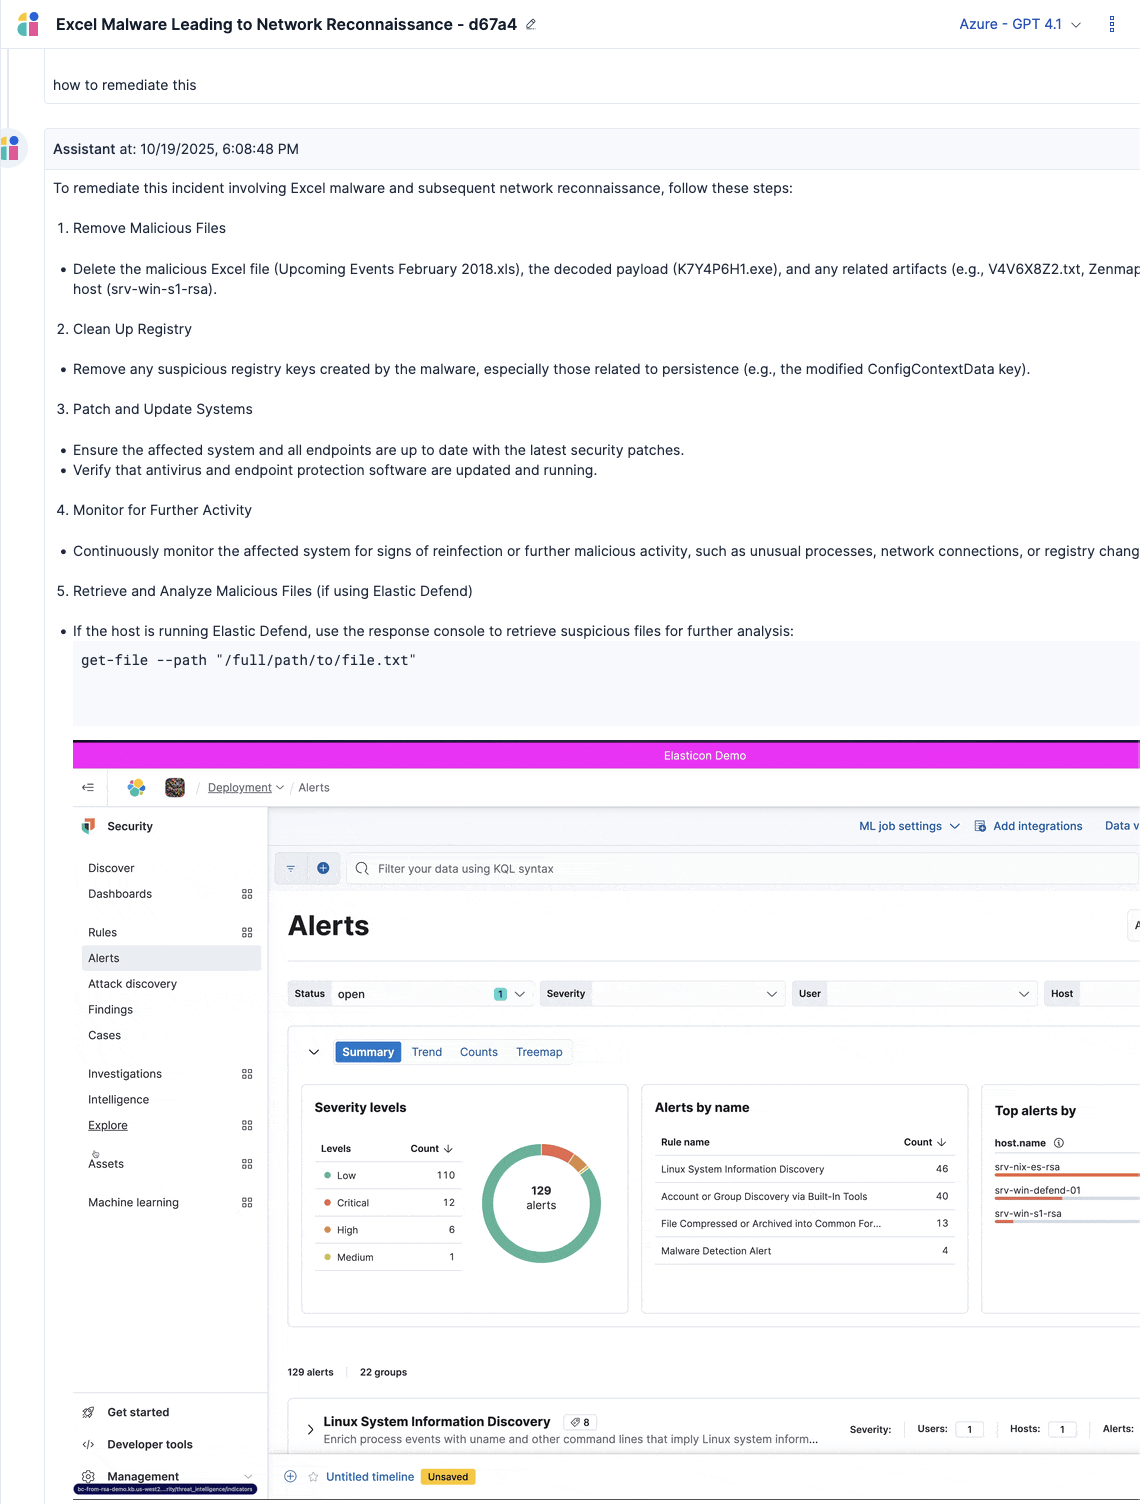Collapse the side navigation menu icon
Image resolution: width=1140 pixels, height=1504 pixels.
click(88, 788)
